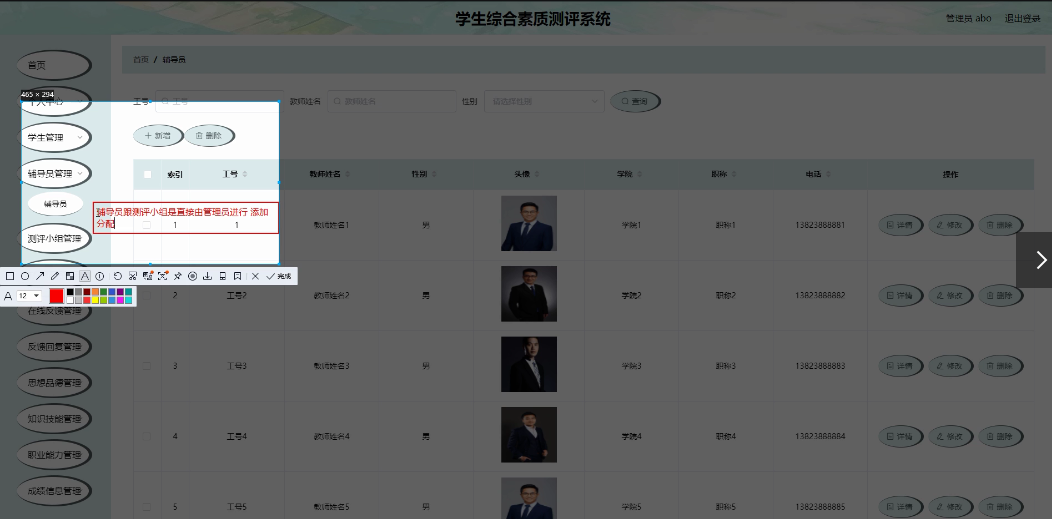Sort table by 职称 column
The height and width of the screenshot is (519, 1052).
(735, 174)
